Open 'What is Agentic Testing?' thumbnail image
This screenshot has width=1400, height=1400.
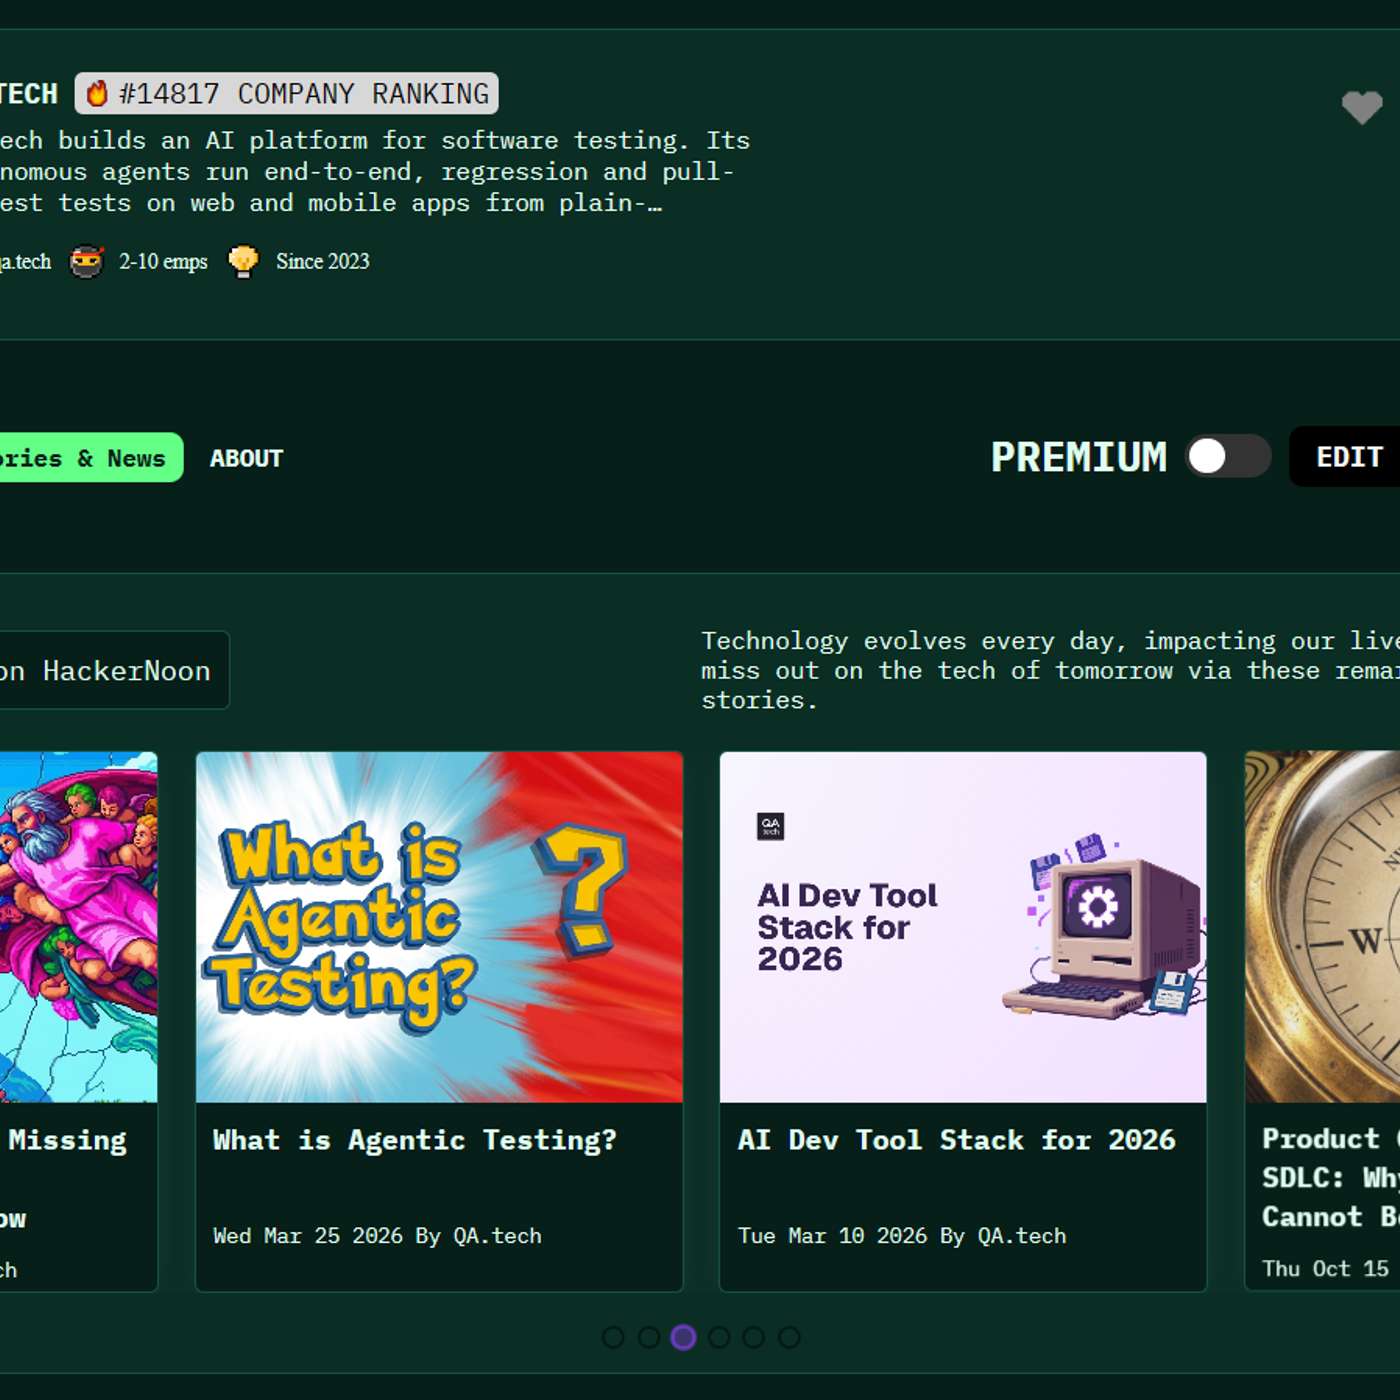(x=440, y=927)
